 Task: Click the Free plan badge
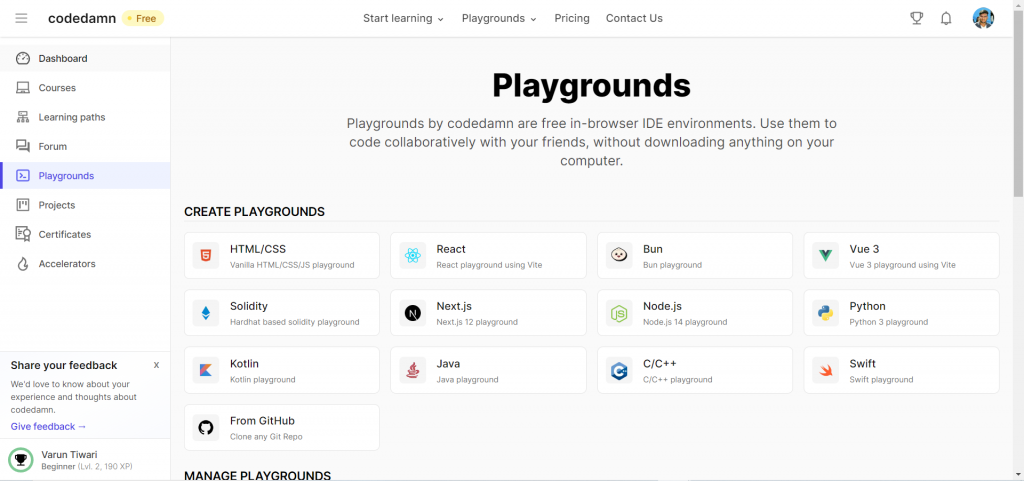(x=142, y=18)
